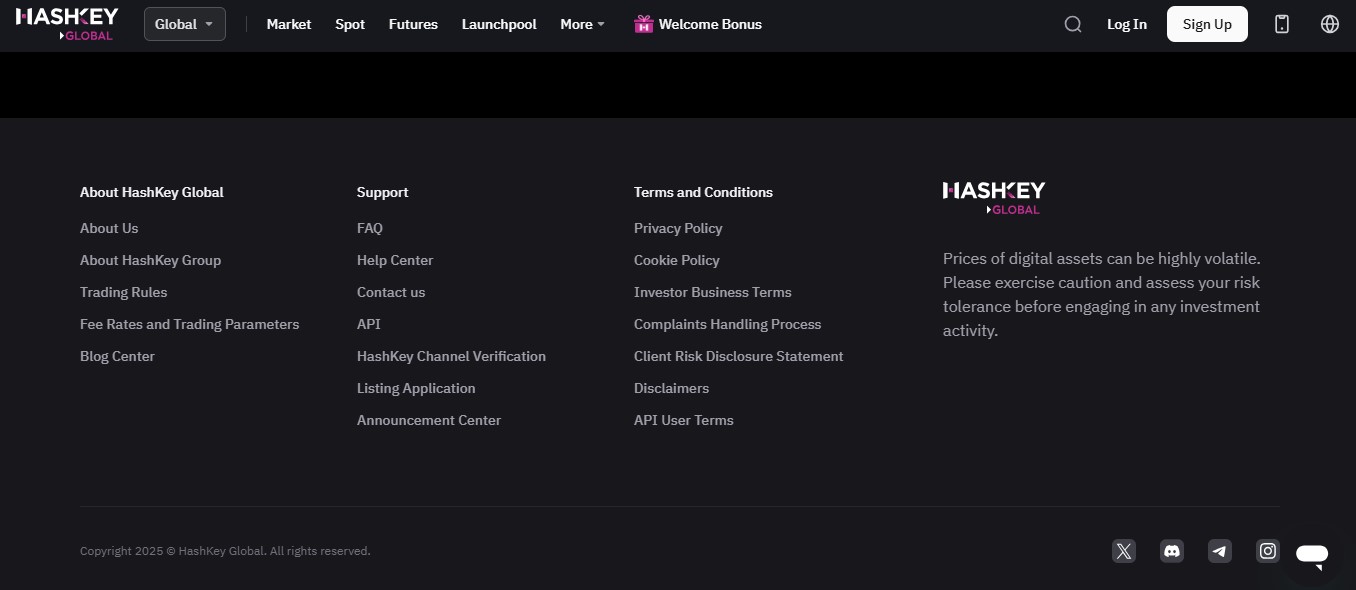Open the API support link
This screenshot has height=590, width=1356.
pos(369,324)
